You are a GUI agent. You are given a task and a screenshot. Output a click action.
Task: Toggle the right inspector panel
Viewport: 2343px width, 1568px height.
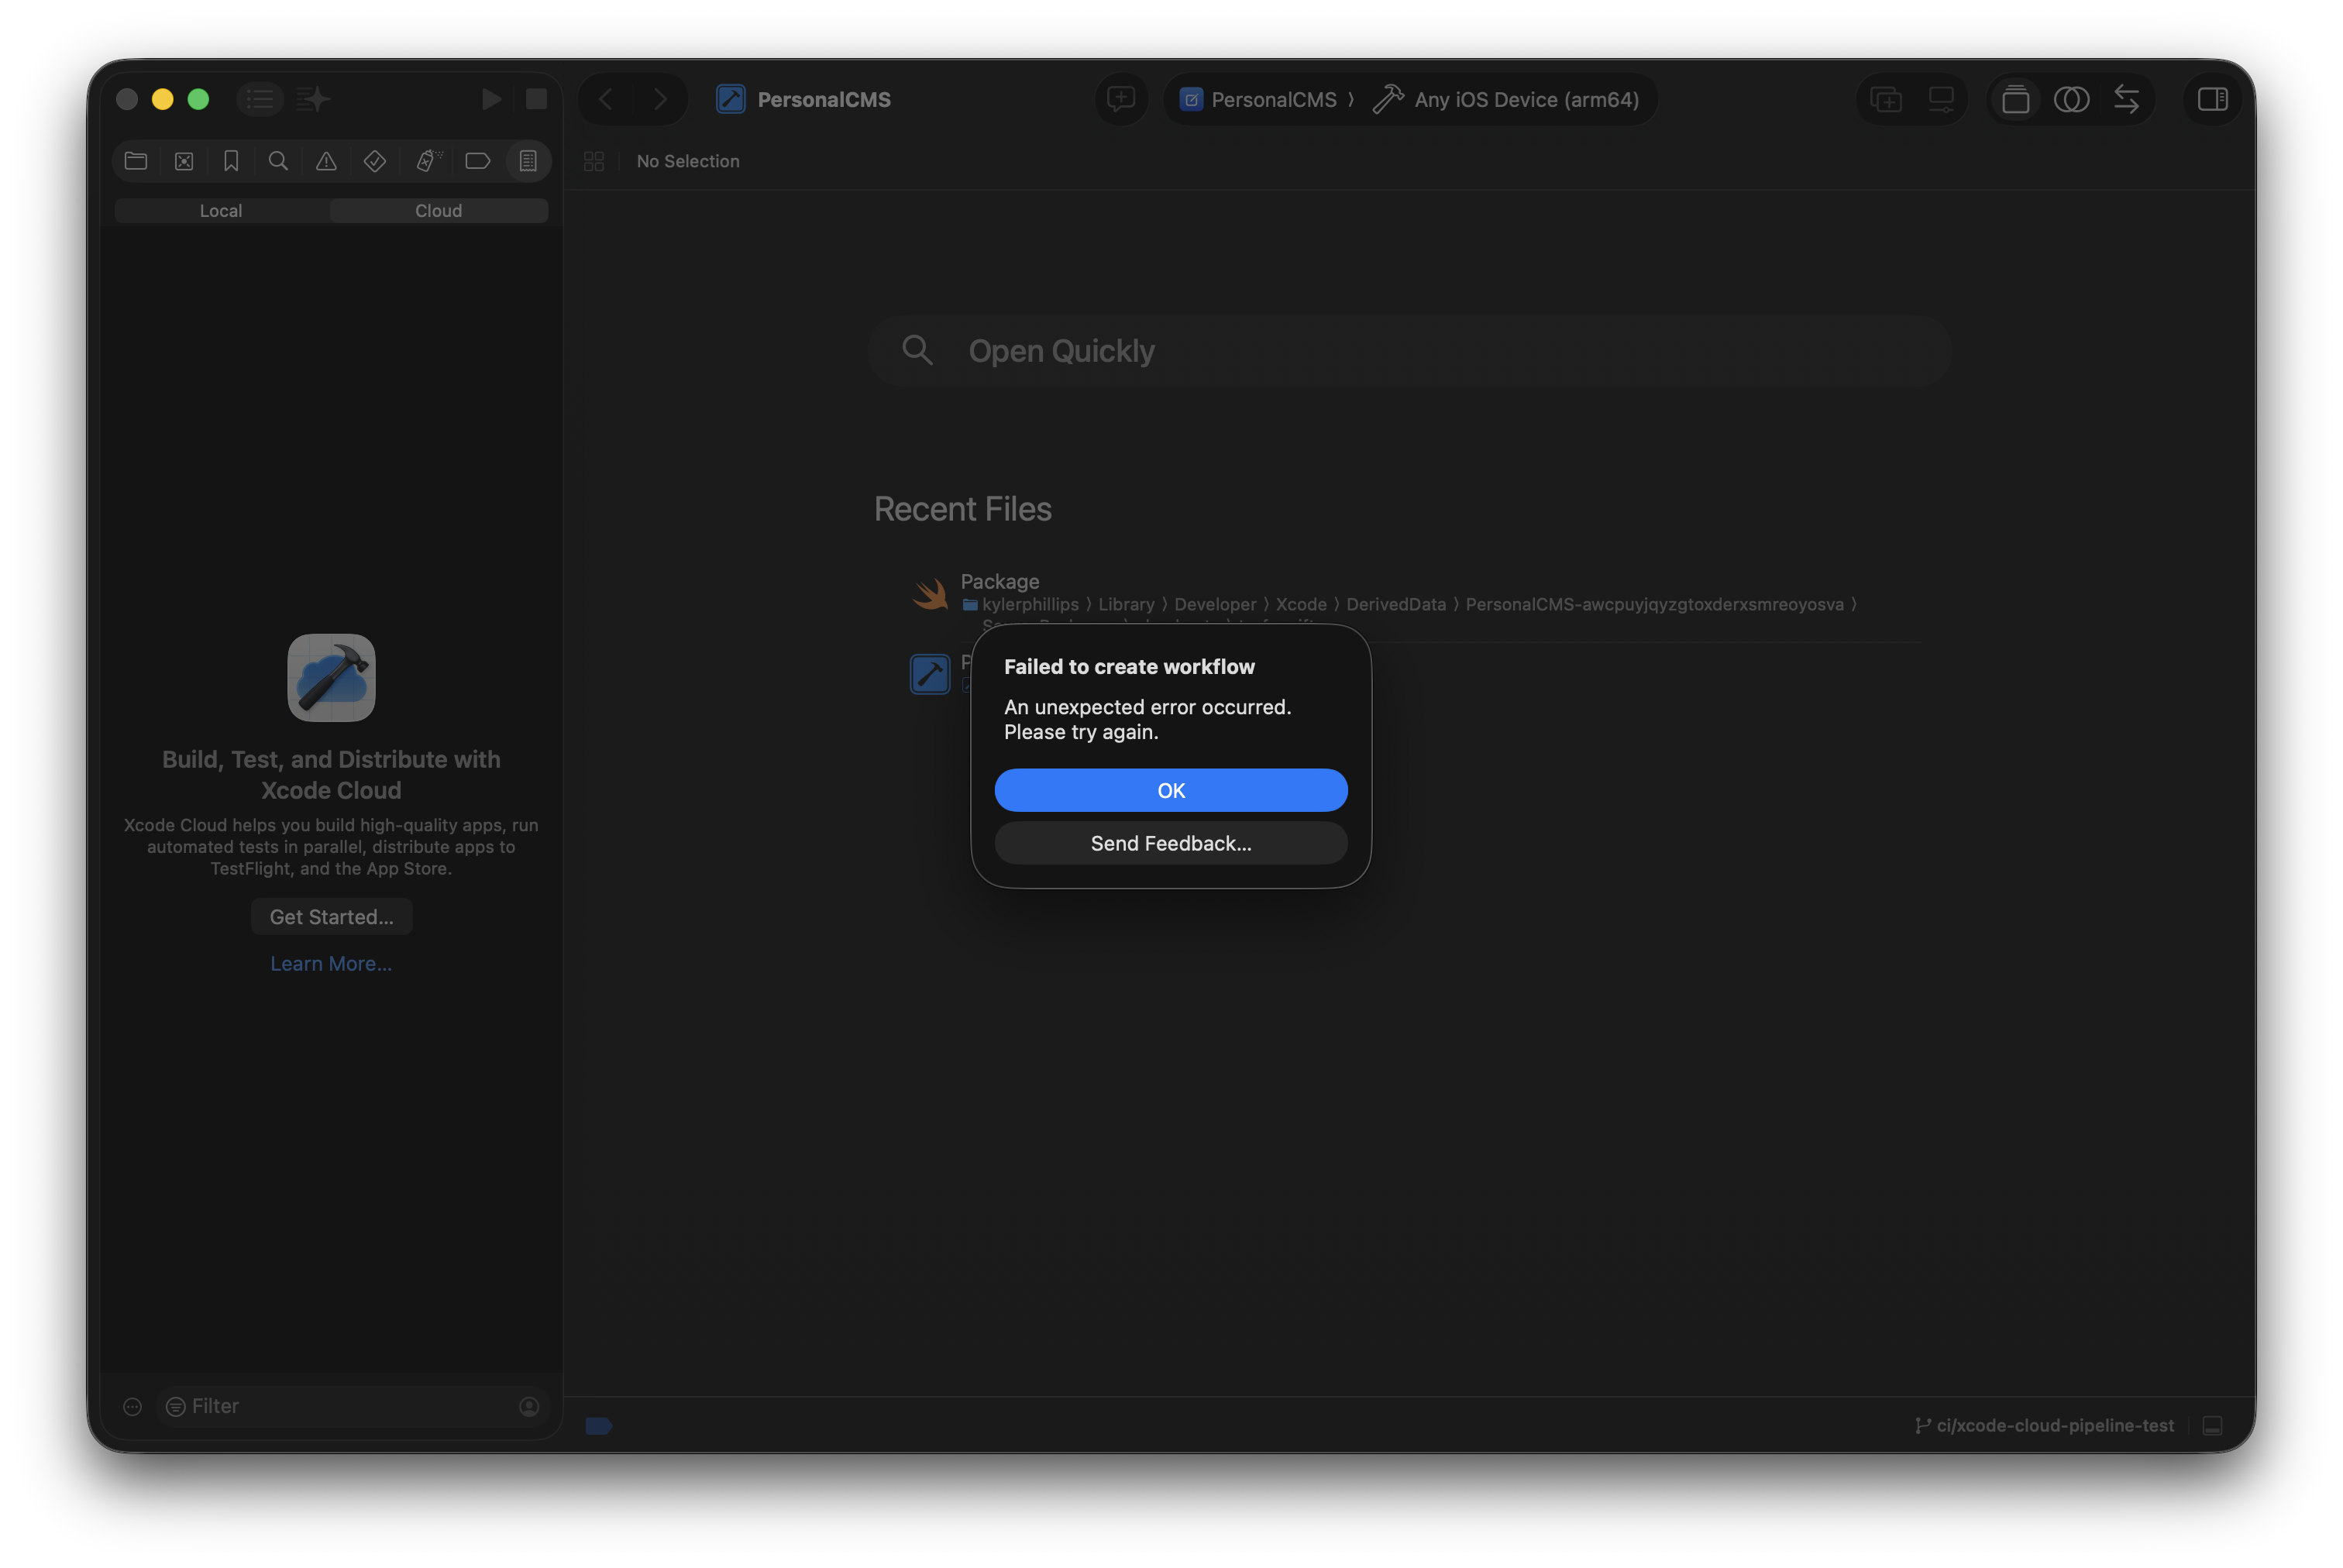click(2212, 99)
